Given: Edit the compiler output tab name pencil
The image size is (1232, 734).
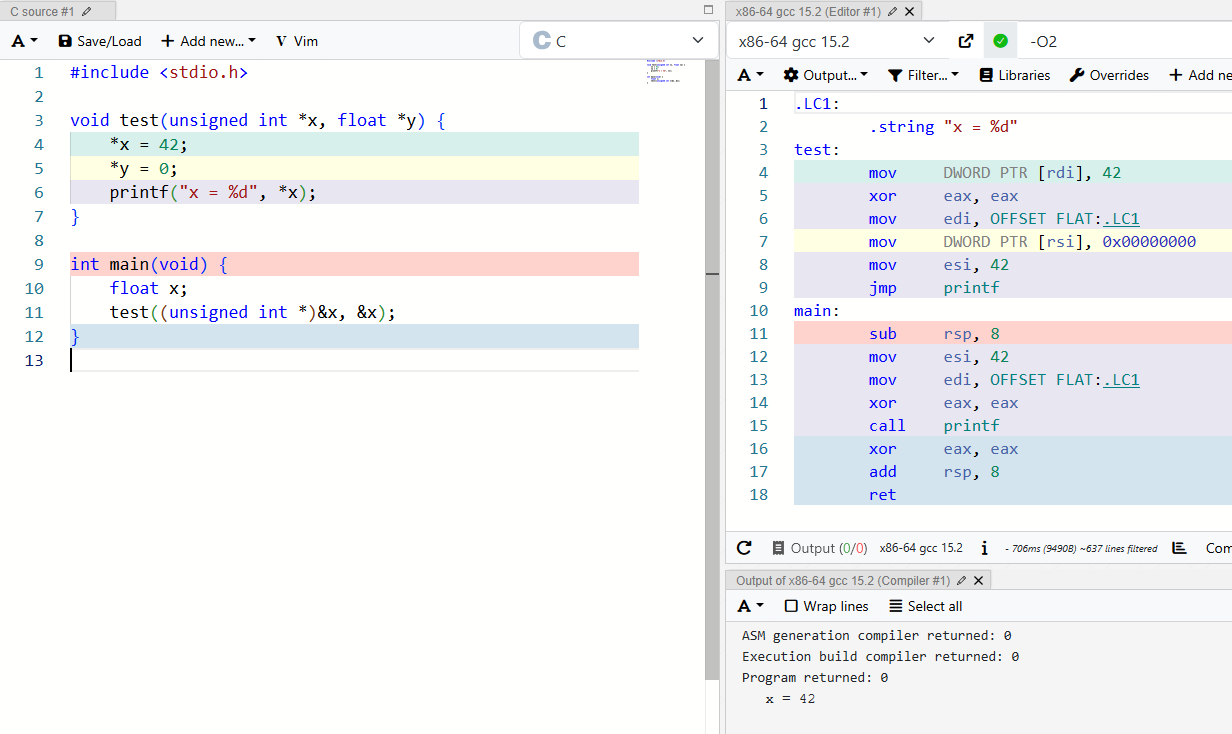Looking at the screenshot, I should (x=961, y=580).
